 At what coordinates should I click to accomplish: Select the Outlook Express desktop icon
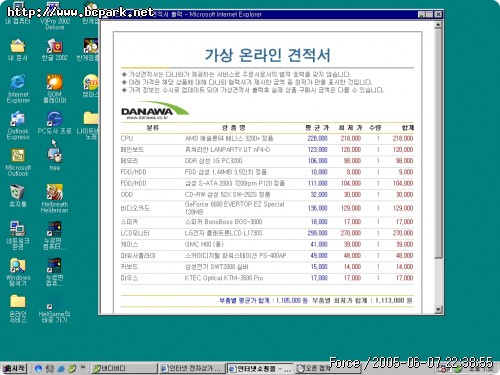coord(18,125)
